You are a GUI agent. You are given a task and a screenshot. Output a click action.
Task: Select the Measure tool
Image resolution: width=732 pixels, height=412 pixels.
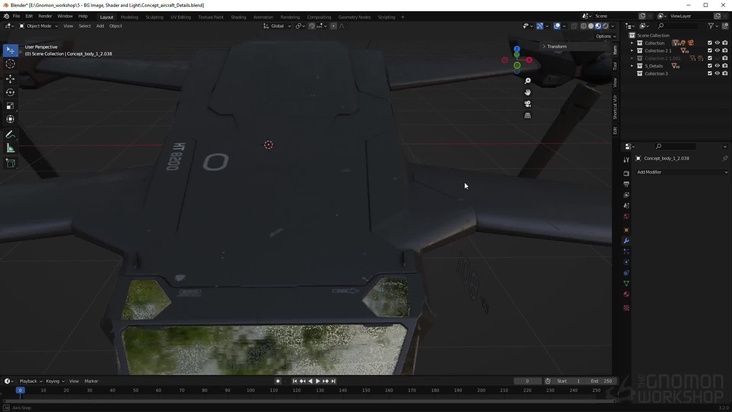(x=11, y=148)
